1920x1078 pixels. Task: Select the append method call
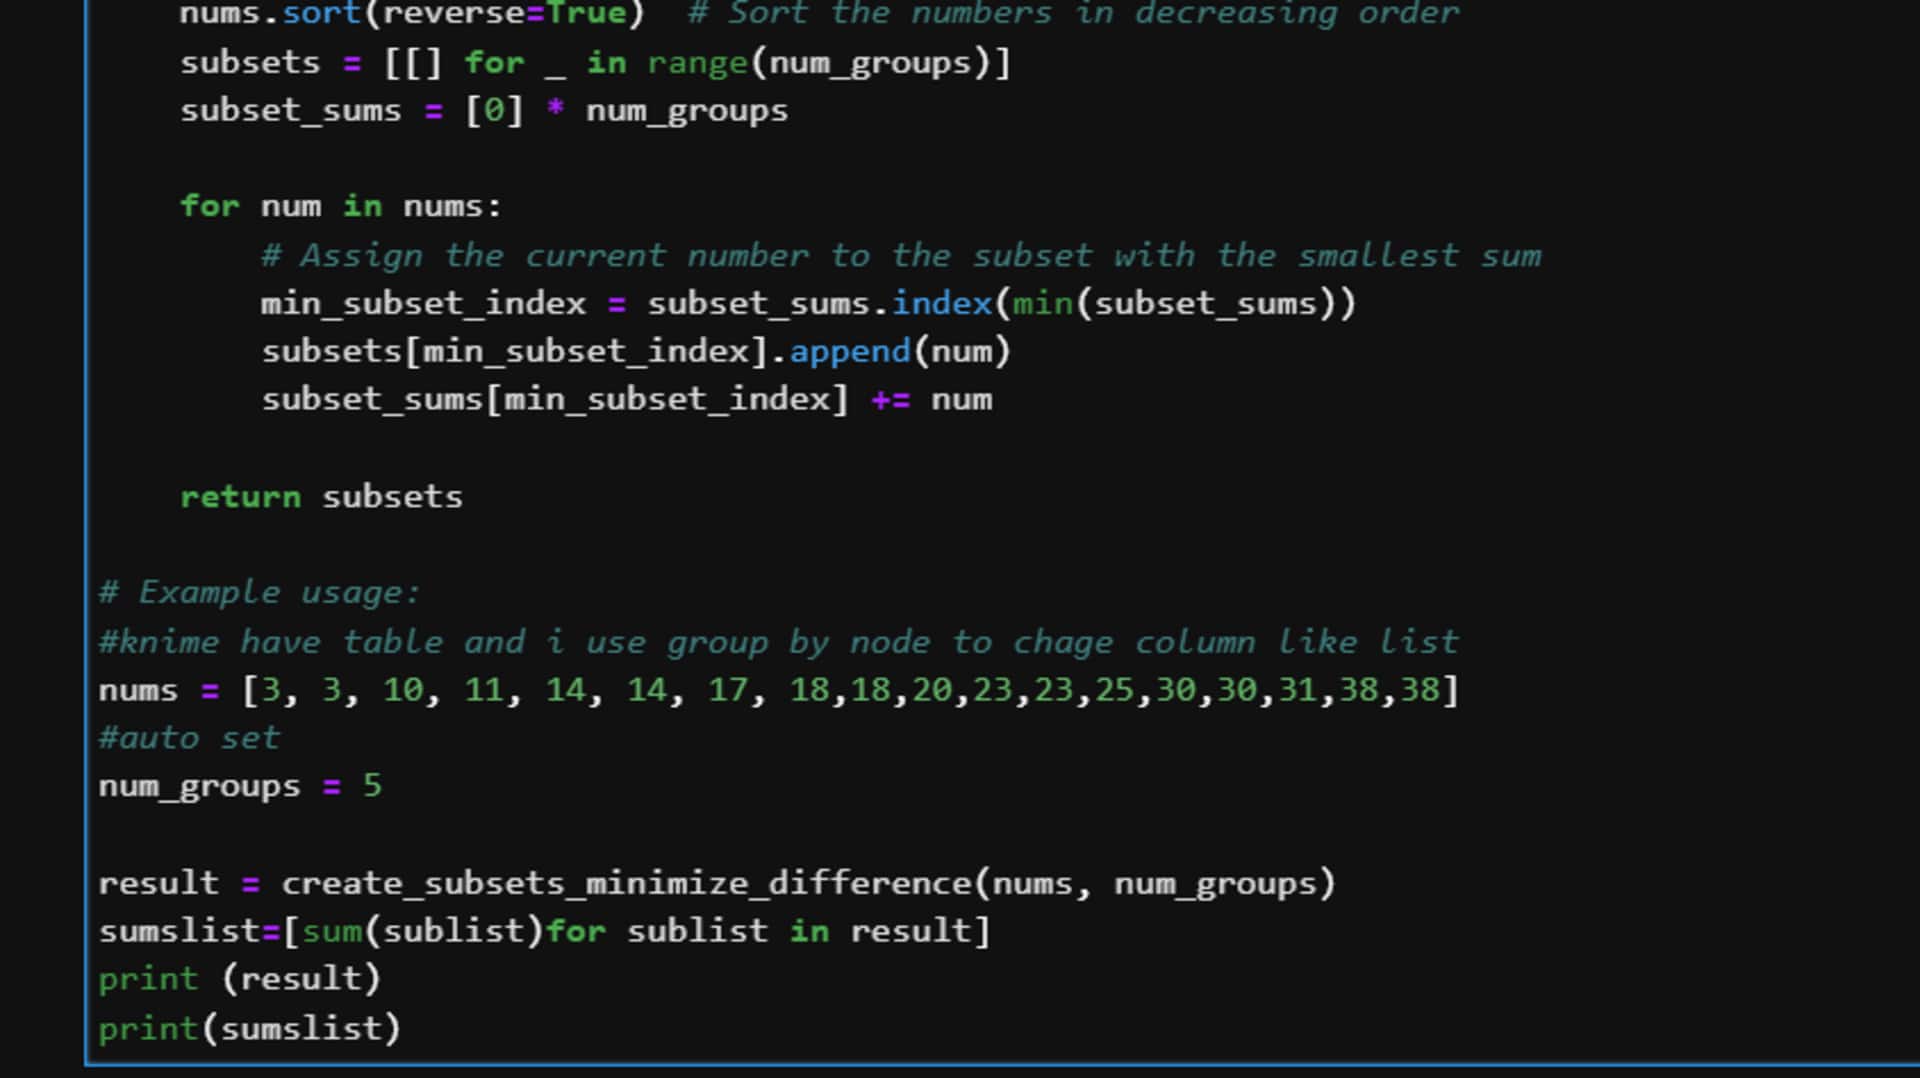click(x=848, y=351)
